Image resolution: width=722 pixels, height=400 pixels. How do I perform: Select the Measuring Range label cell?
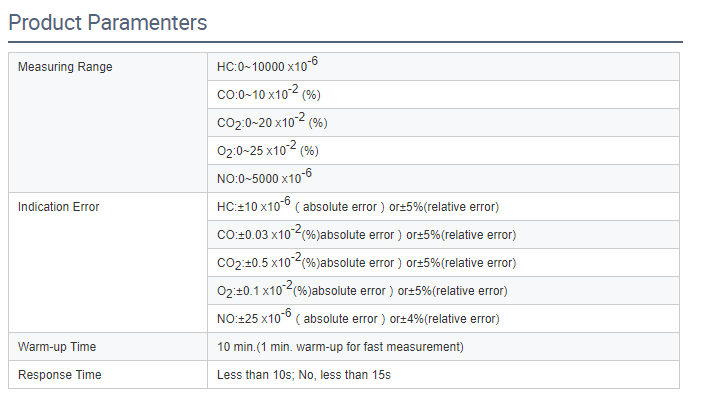[x=108, y=122]
